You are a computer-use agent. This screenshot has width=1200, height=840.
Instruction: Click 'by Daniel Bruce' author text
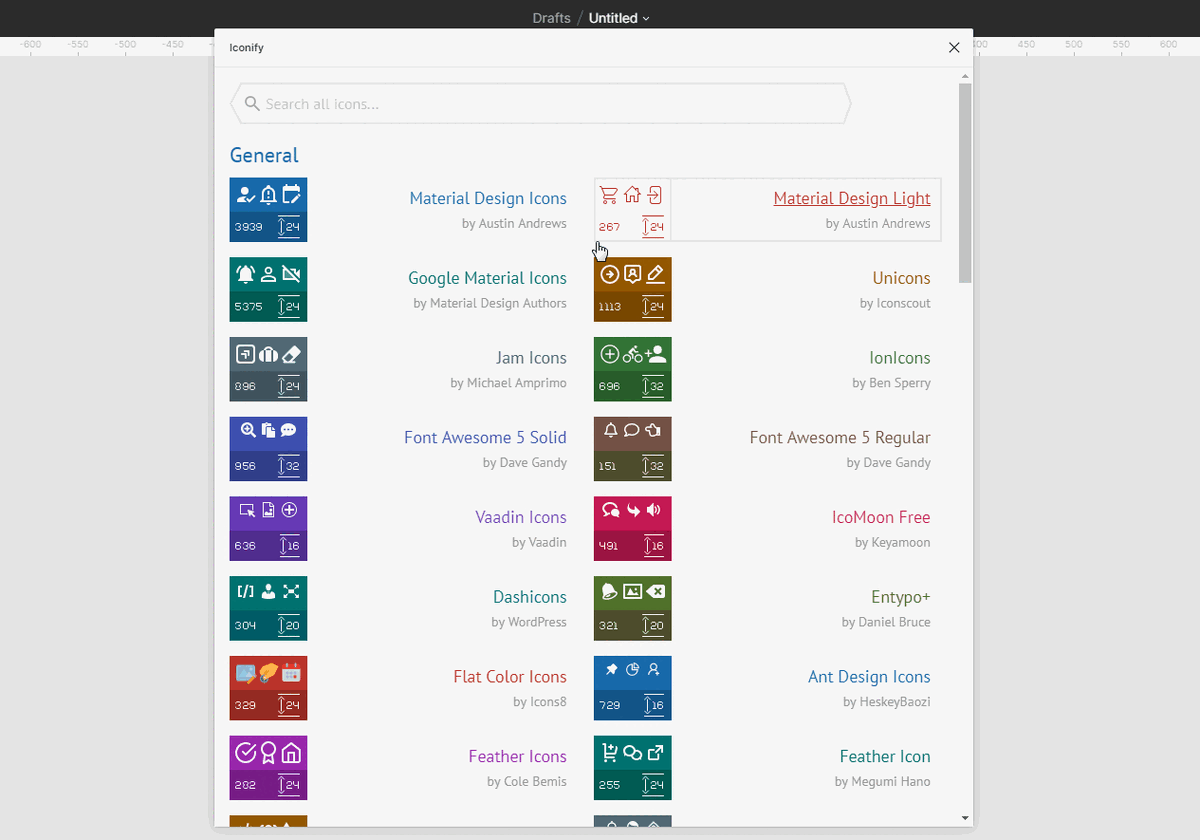pyautogui.click(x=886, y=622)
